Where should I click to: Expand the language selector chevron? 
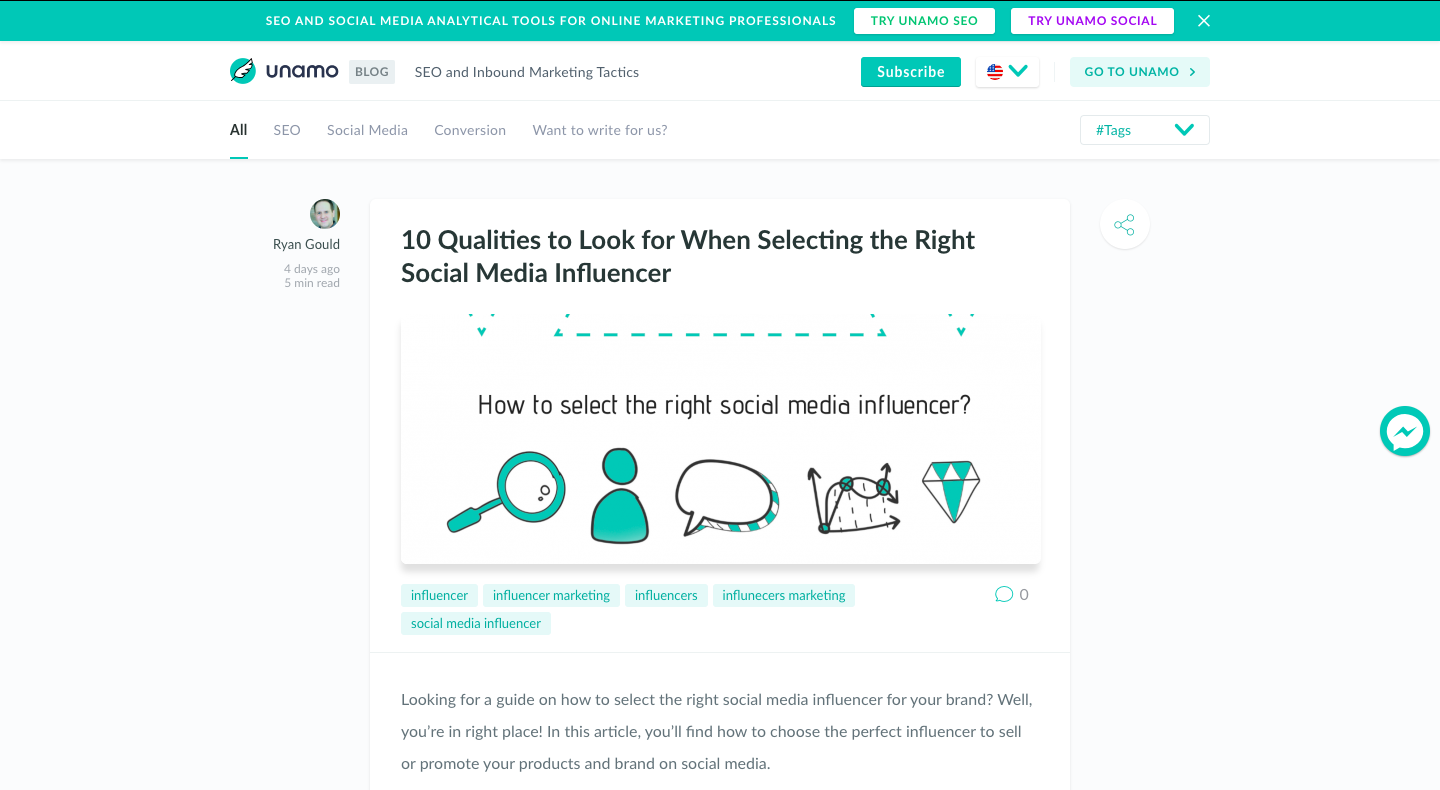1019,71
